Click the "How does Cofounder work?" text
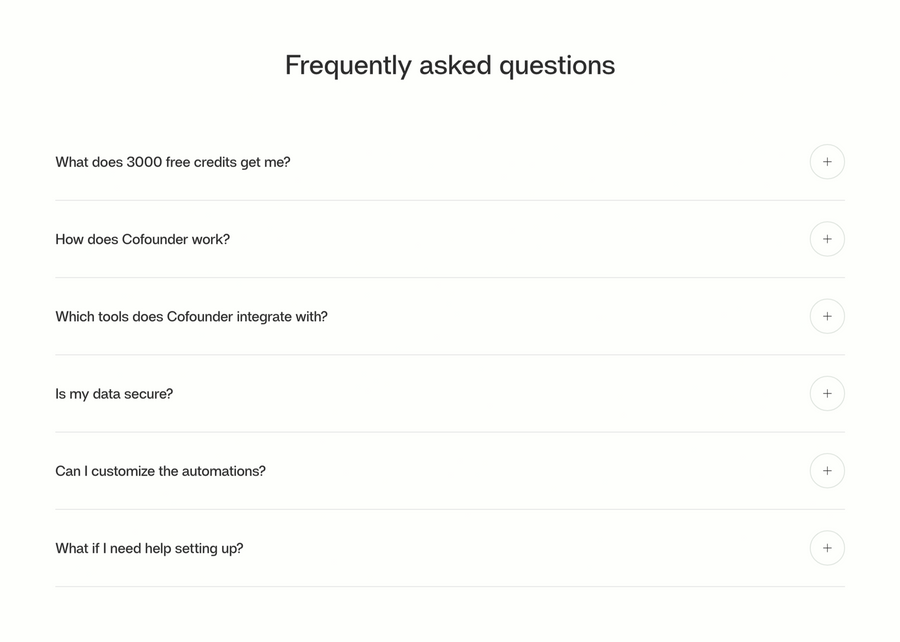Screen dimensions: 900x642 point(142,239)
